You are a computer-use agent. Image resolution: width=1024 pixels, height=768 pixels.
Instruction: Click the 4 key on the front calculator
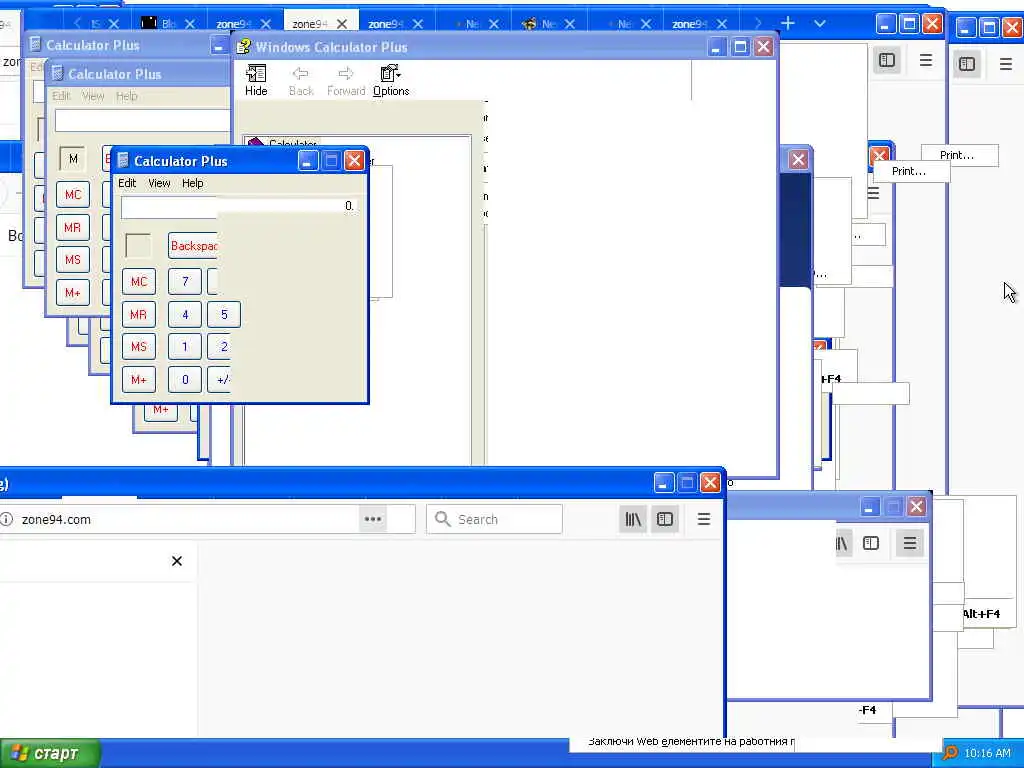point(185,315)
